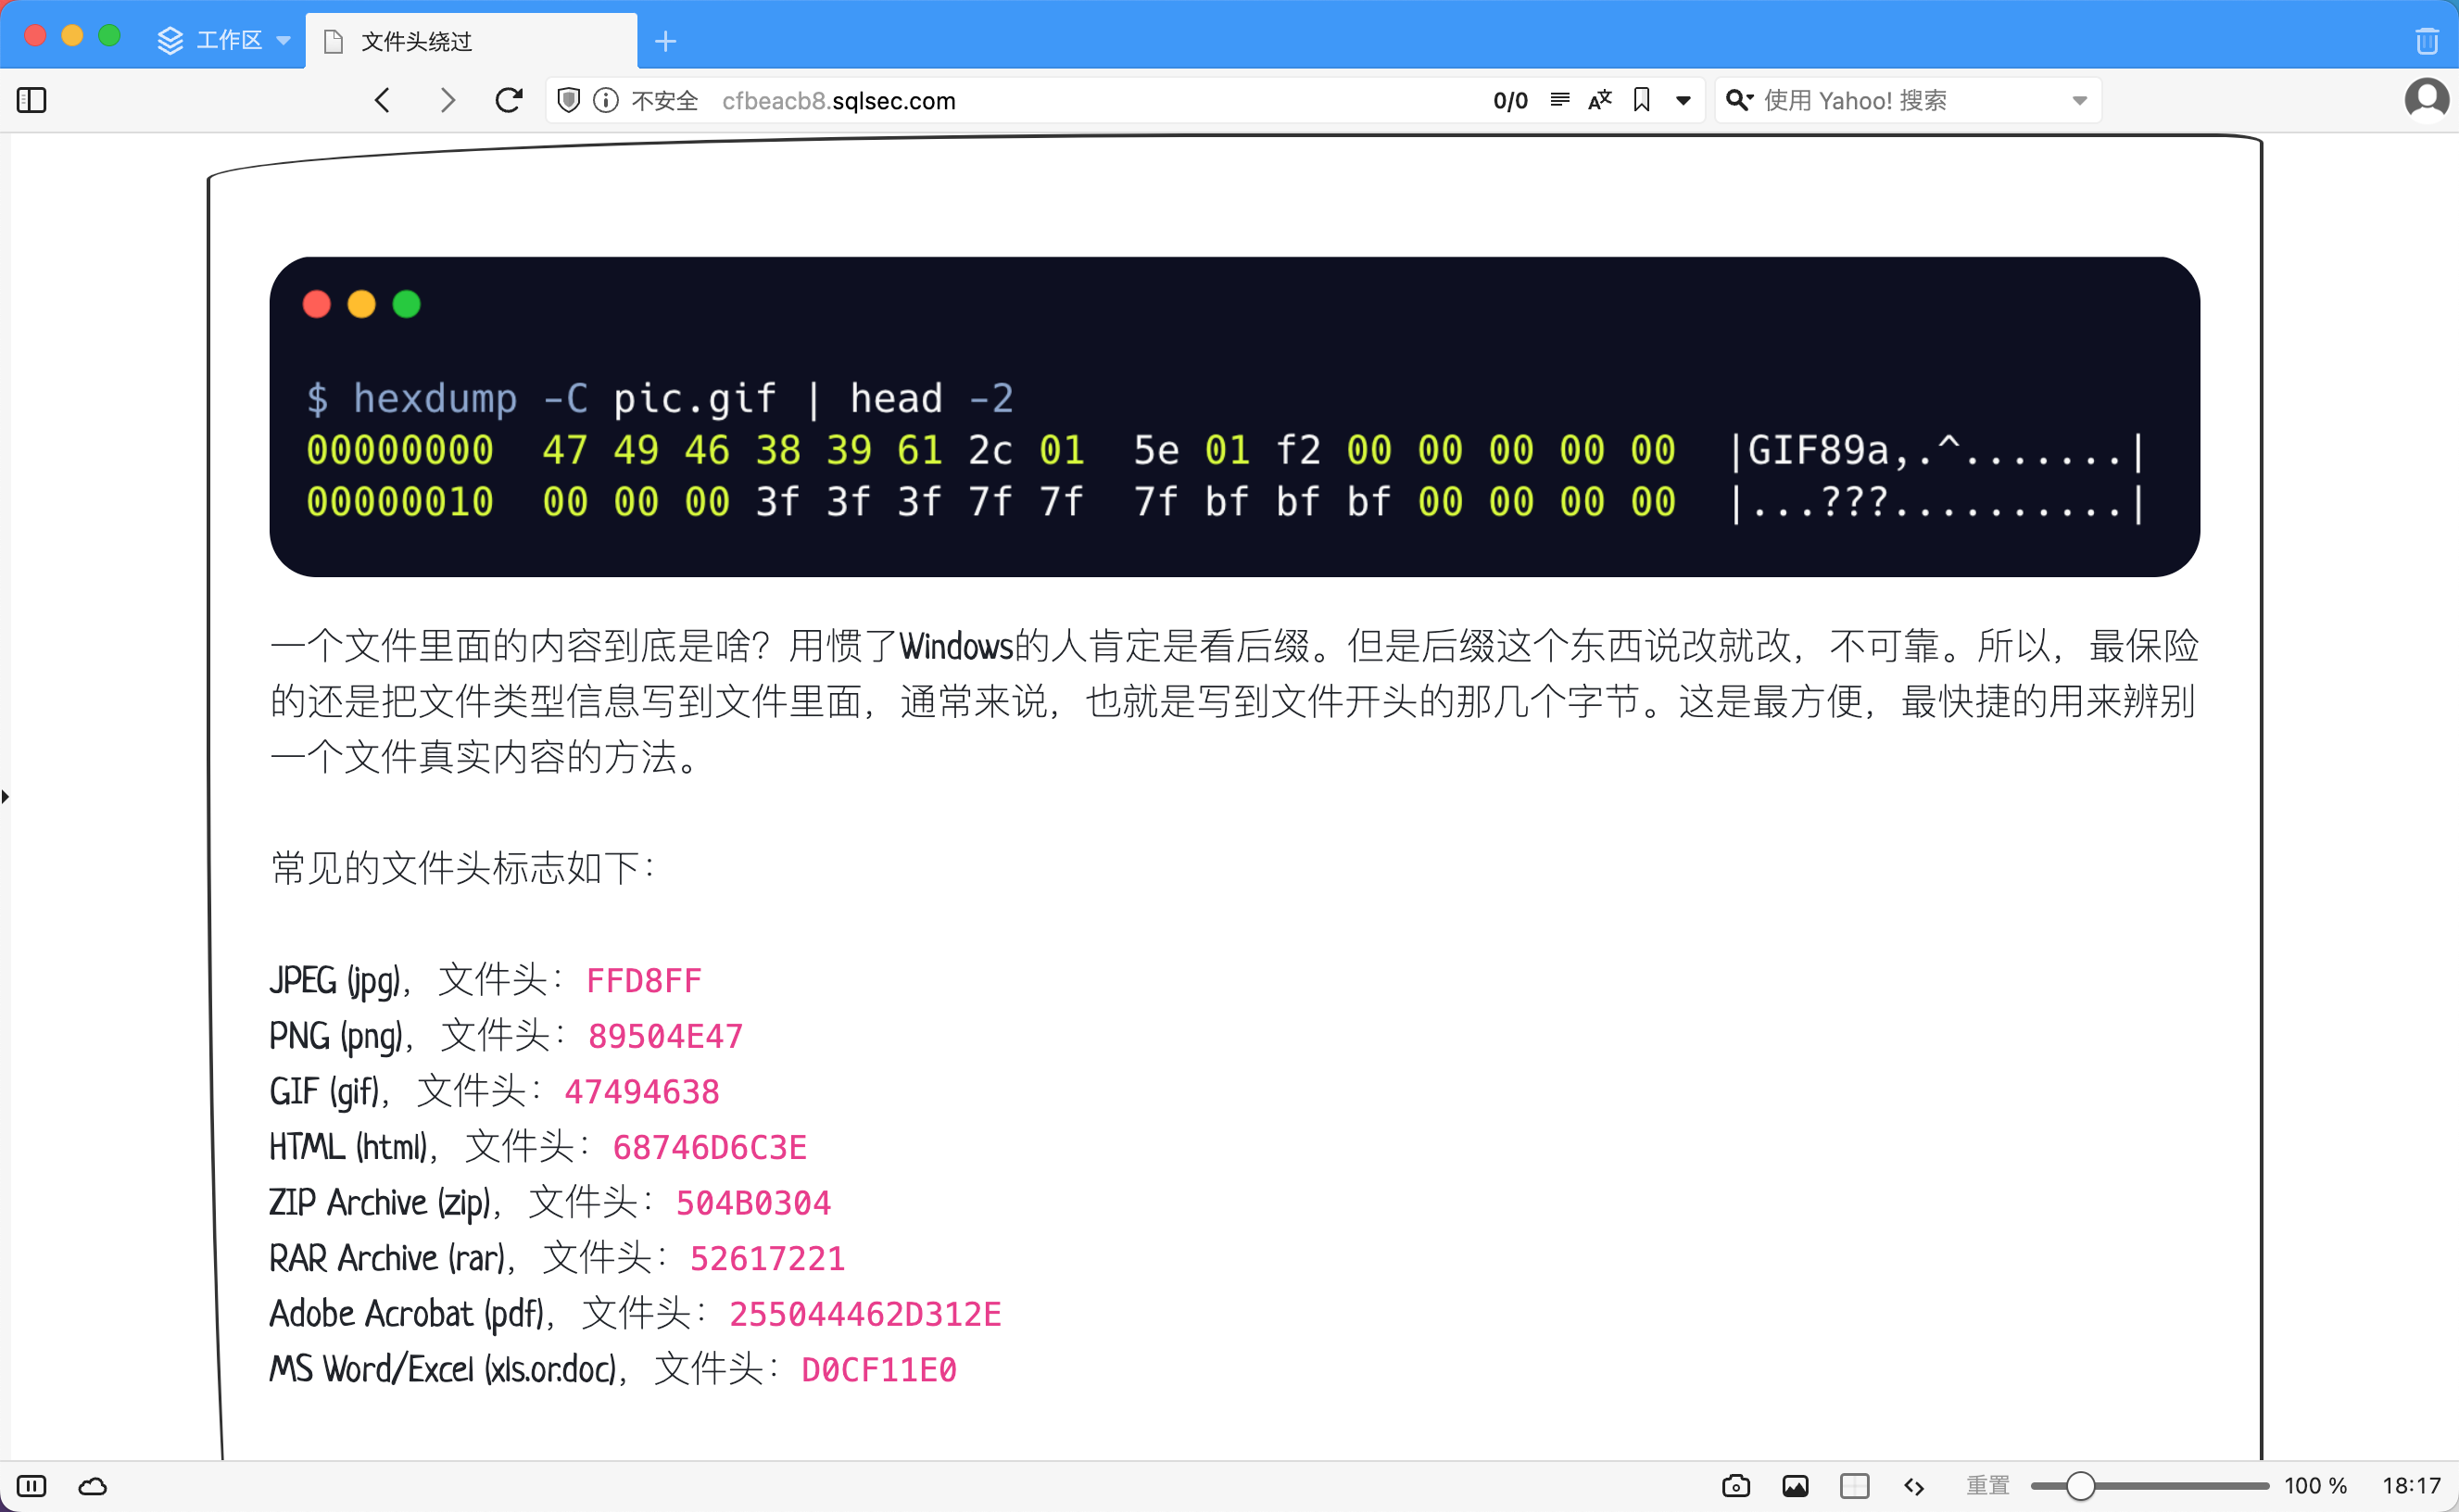Click the workspace stack icon
This screenshot has height=1512, width=2459.
171,40
